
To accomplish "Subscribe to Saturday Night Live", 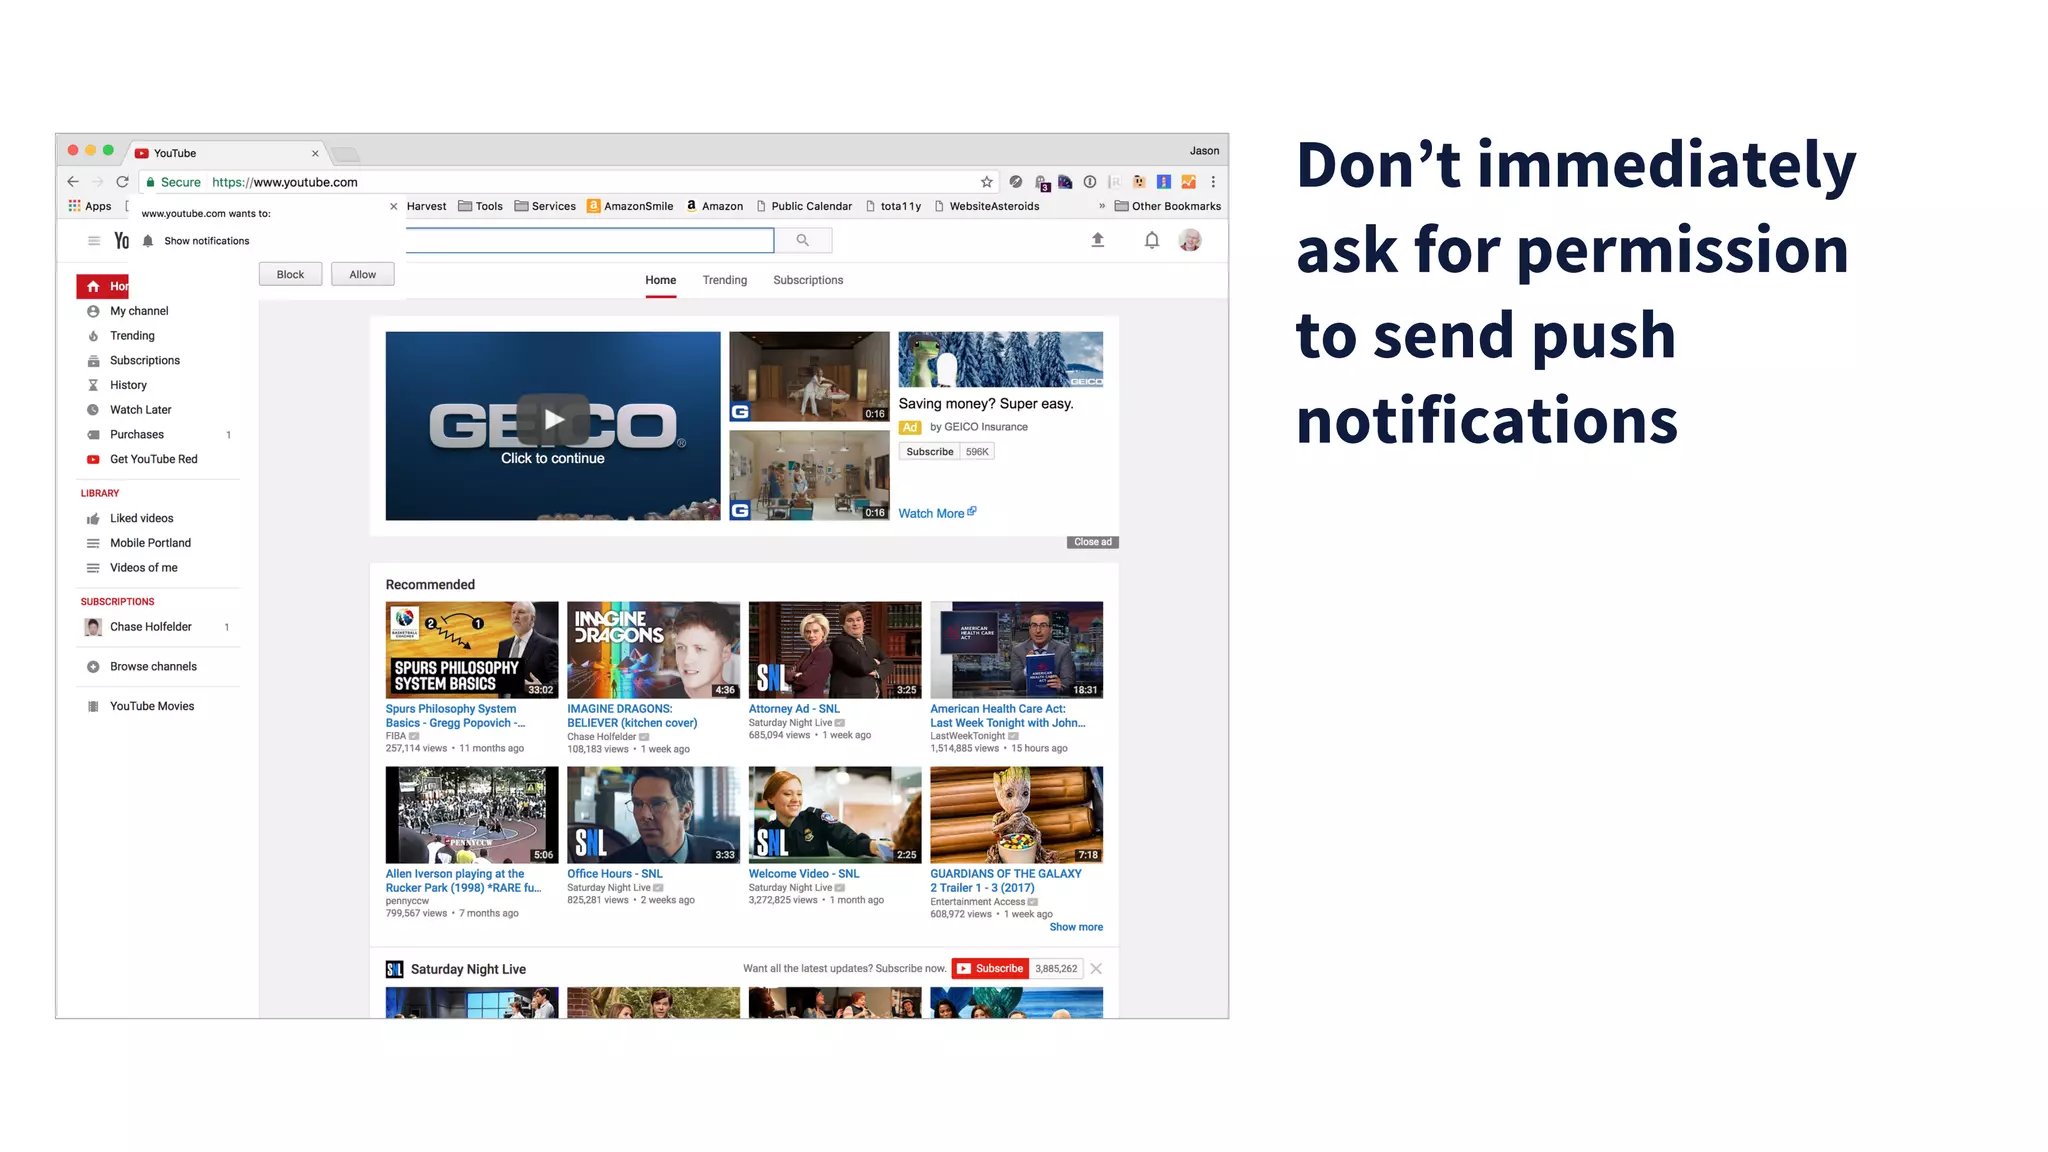I will tap(989, 969).
